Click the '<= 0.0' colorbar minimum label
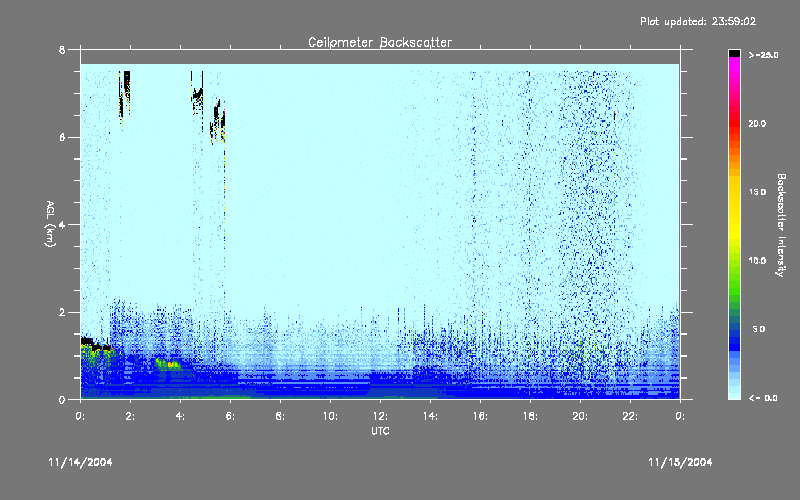The width and height of the screenshot is (800, 500). pyautogui.click(x=763, y=398)
